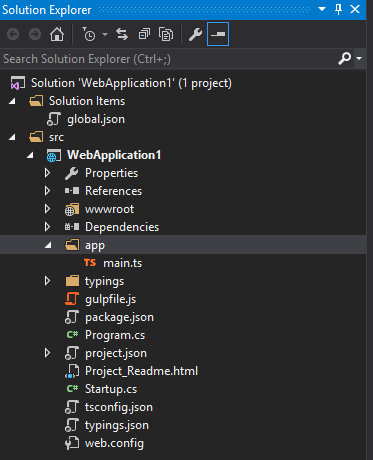This screenshot has height=460, width=373.
Task: Open the search options dropdown arrow
Action: coord(359,59)
